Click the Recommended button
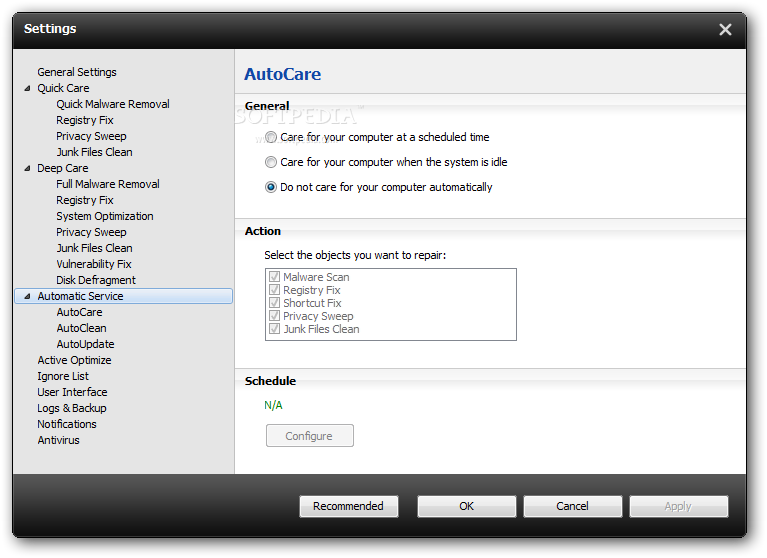 pos(348,506)
